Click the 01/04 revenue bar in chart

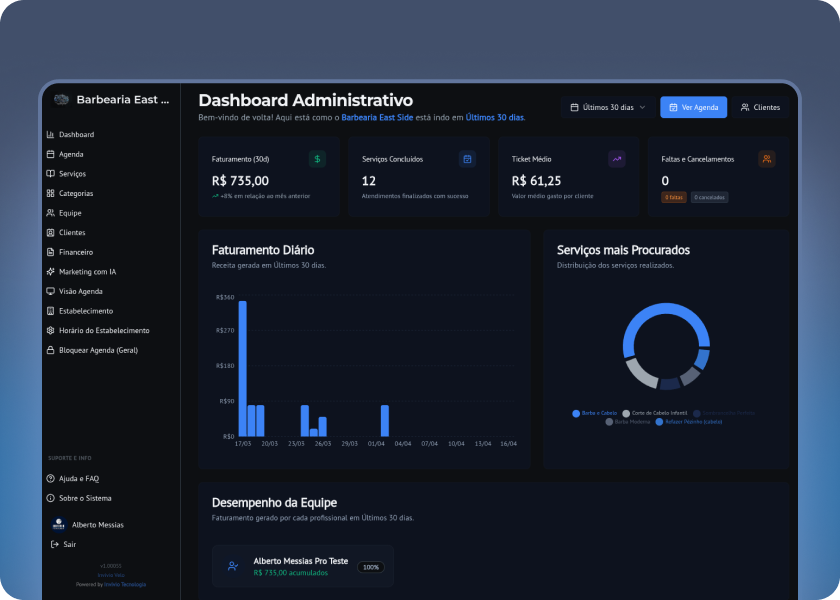pos(385,421)
